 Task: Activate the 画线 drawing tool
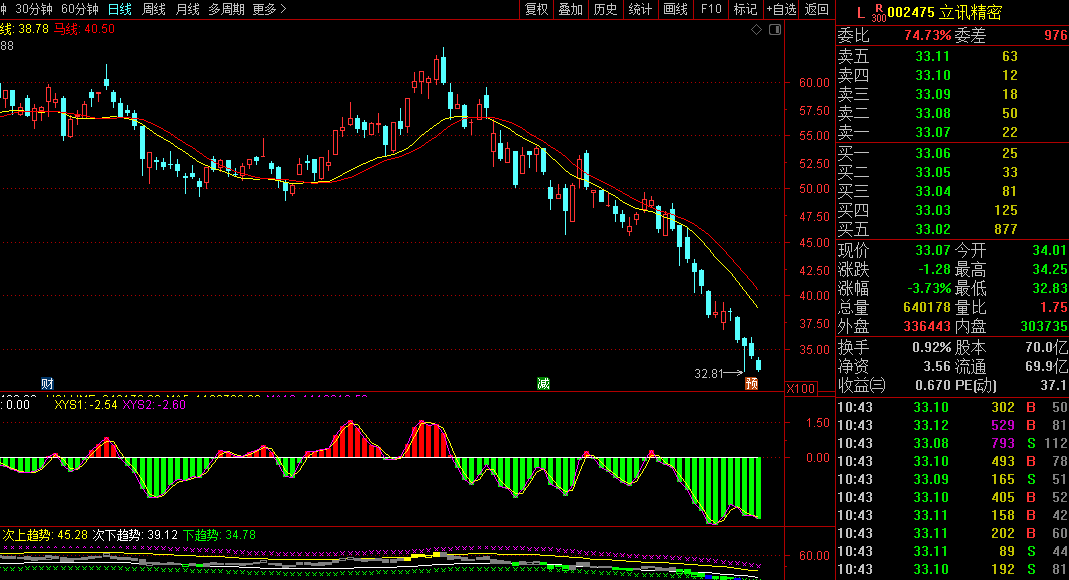(676, 10)
